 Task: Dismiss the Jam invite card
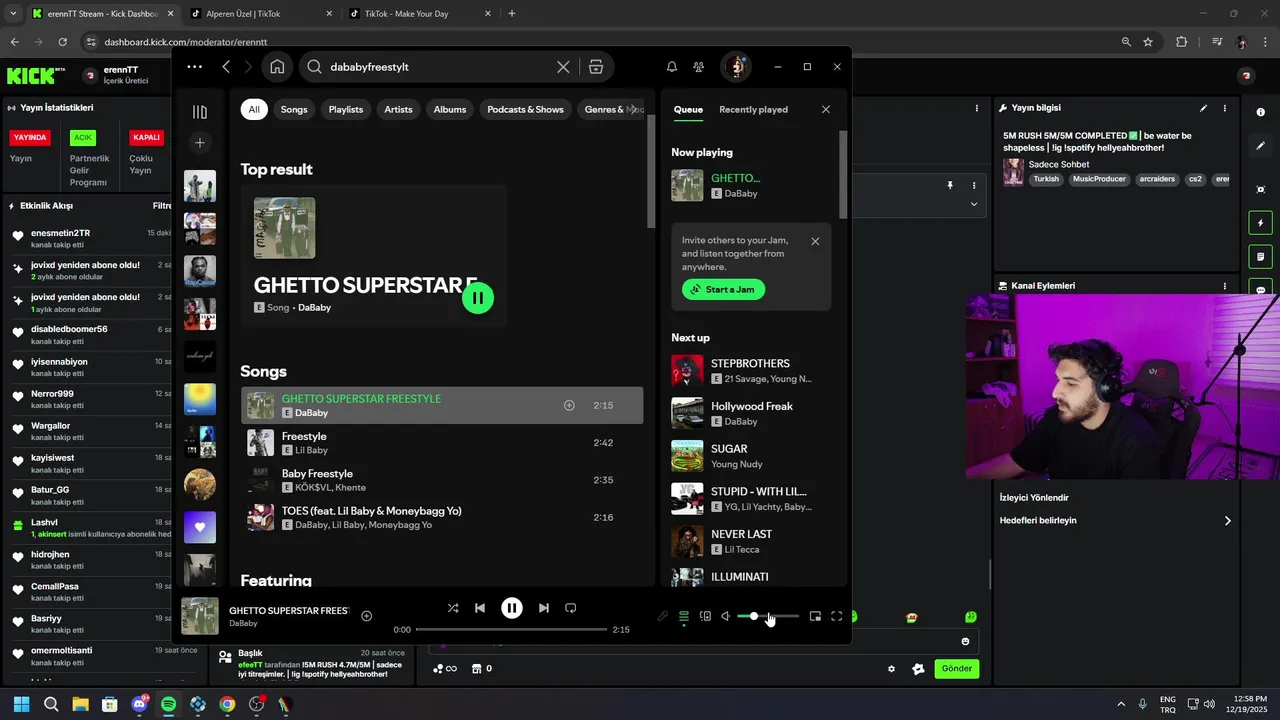pos(815,241)
